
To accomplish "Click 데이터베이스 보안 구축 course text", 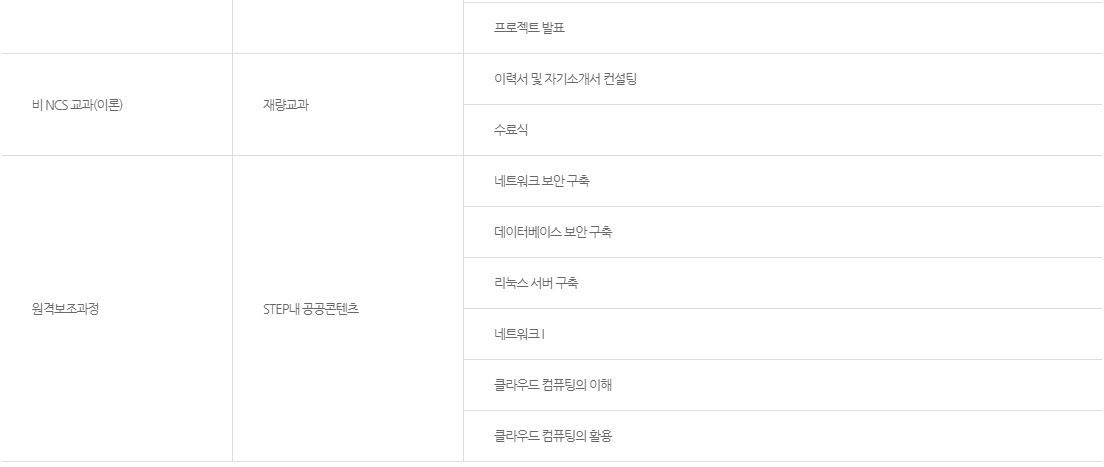I will (x=553, y=232).
